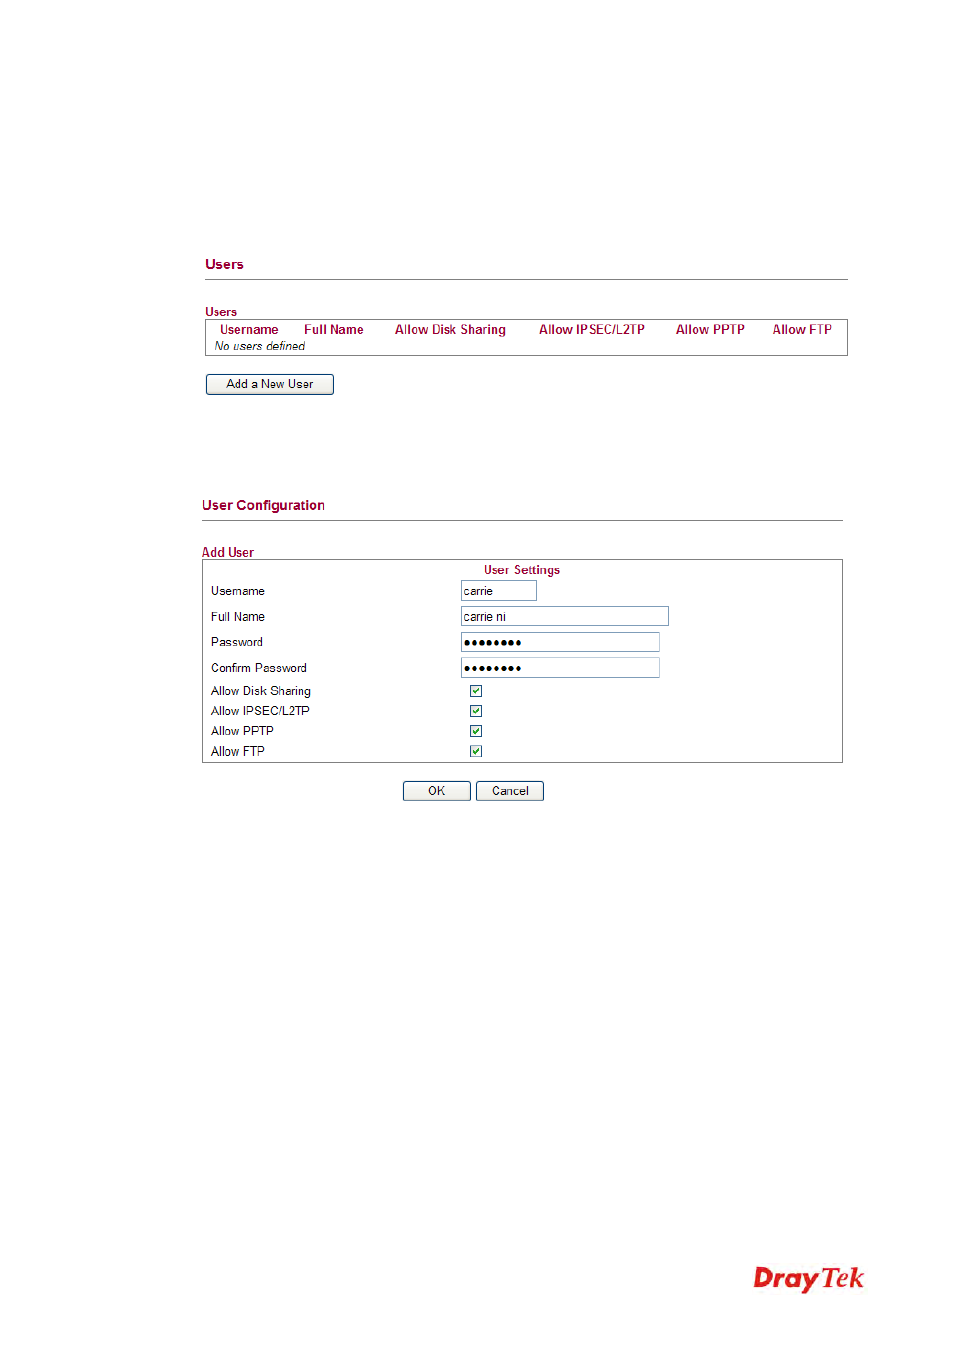Focus the Confirm Password input field
954x1350 pixels.
560,667
